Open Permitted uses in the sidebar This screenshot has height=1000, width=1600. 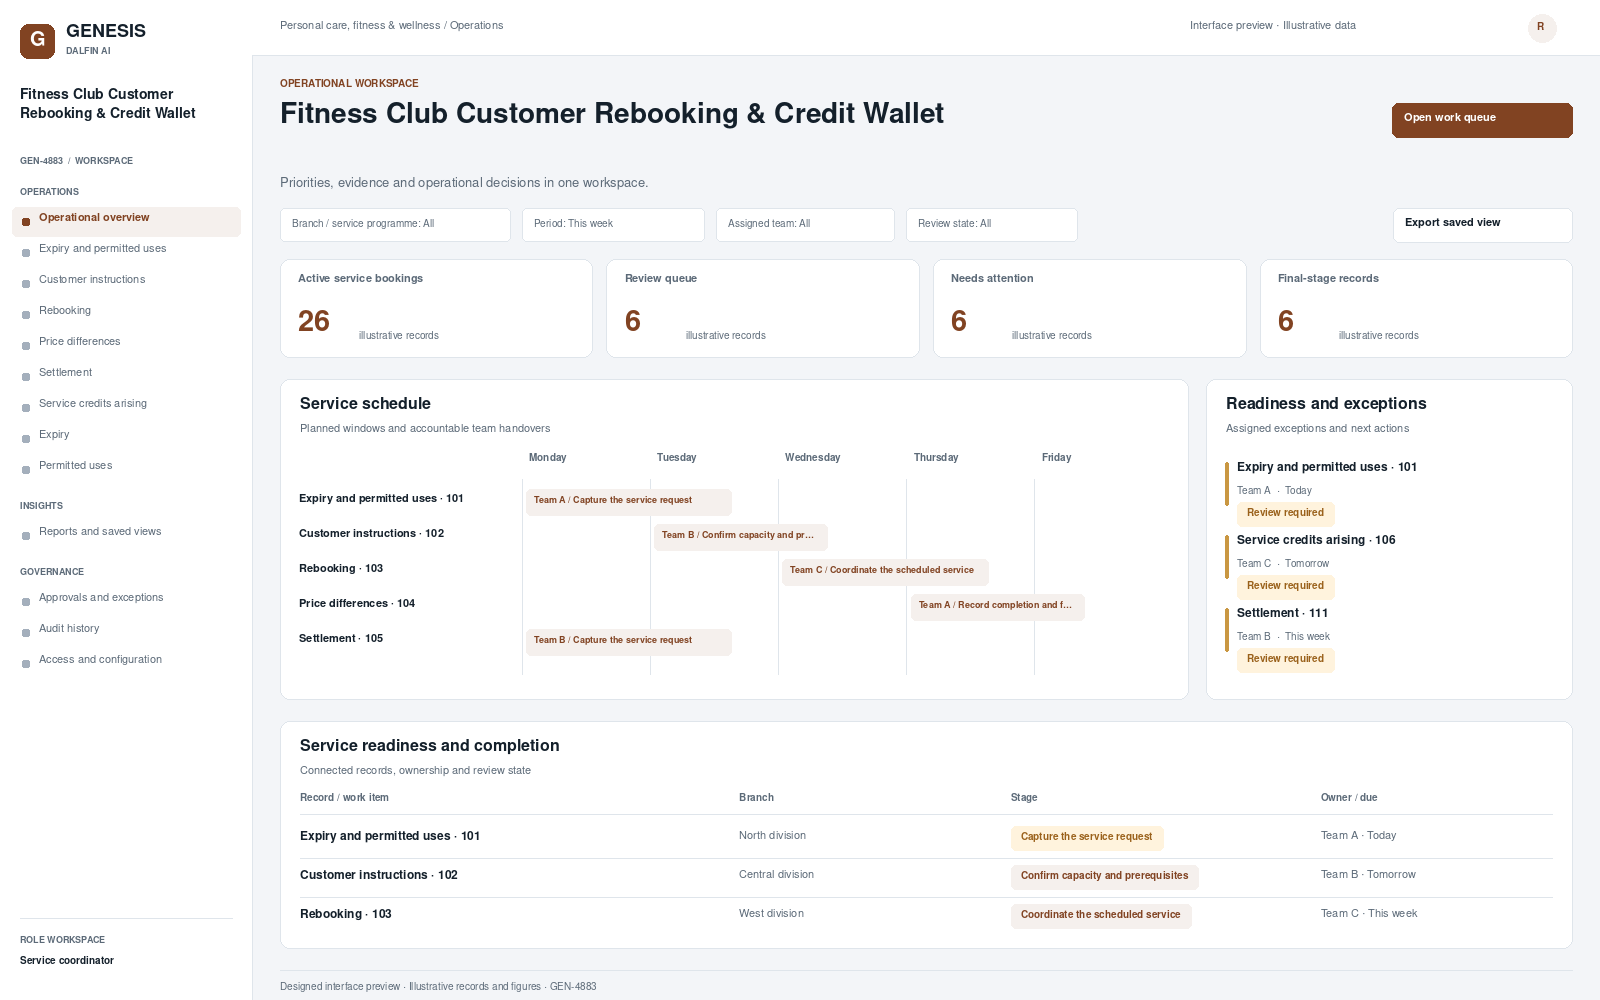[126, 466]
